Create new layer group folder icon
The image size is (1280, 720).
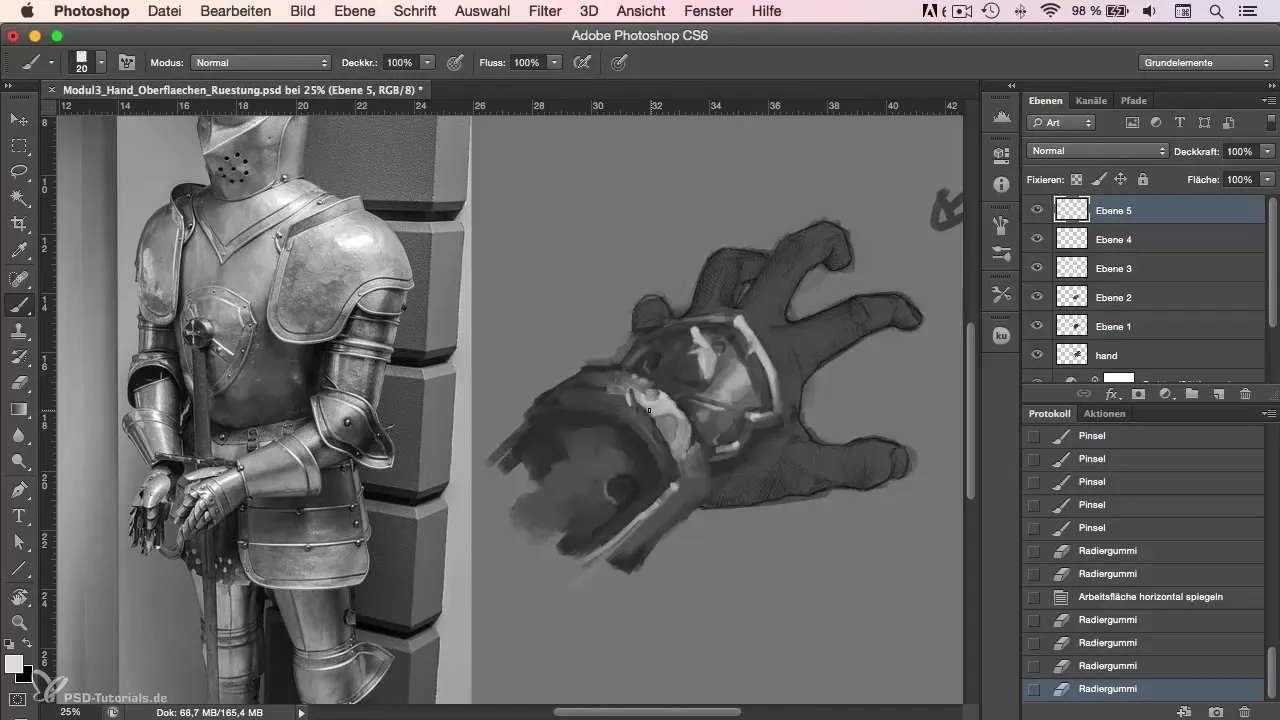pyautogui.click(x=1192, y=394)
